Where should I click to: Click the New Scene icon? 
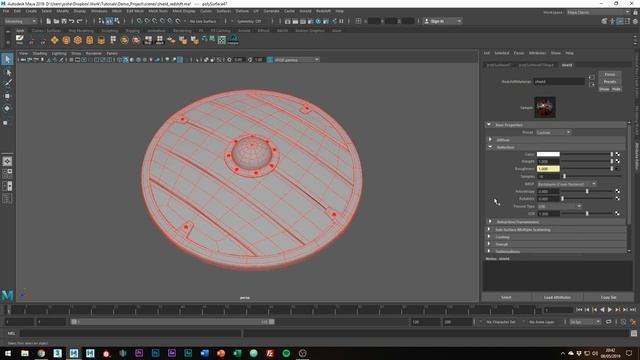49,21
